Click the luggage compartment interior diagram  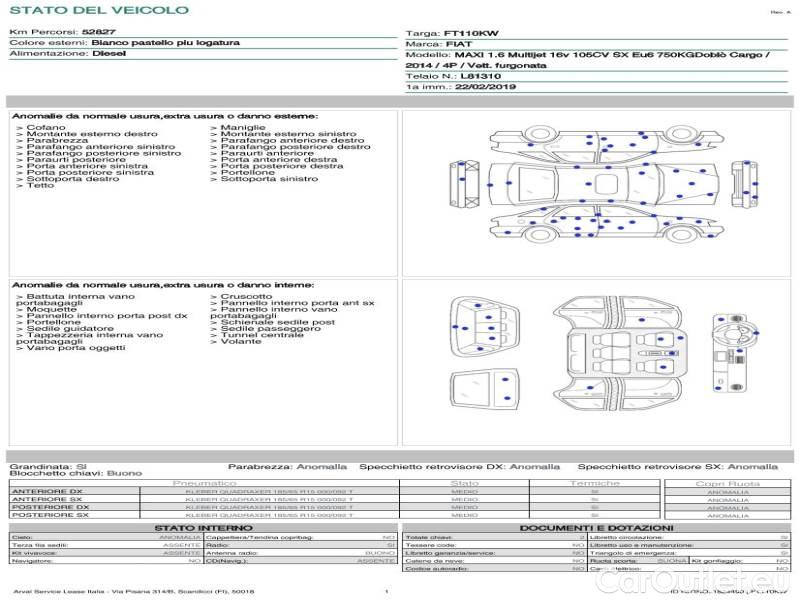484,327
